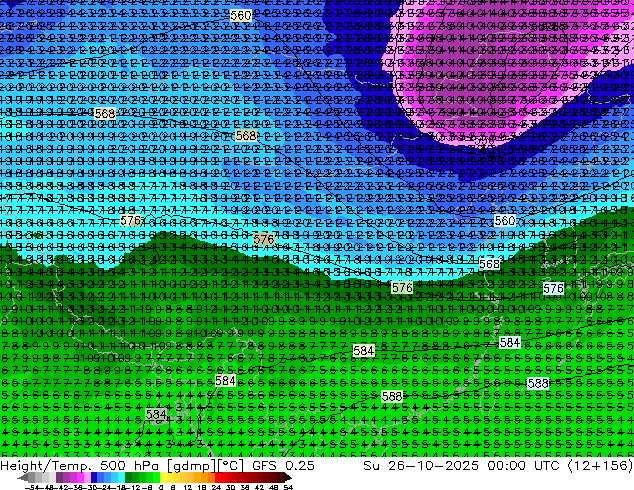Screen dimensions: 634x490
Task: Click the '-12' legend scale value
Action: coord(133,488)
